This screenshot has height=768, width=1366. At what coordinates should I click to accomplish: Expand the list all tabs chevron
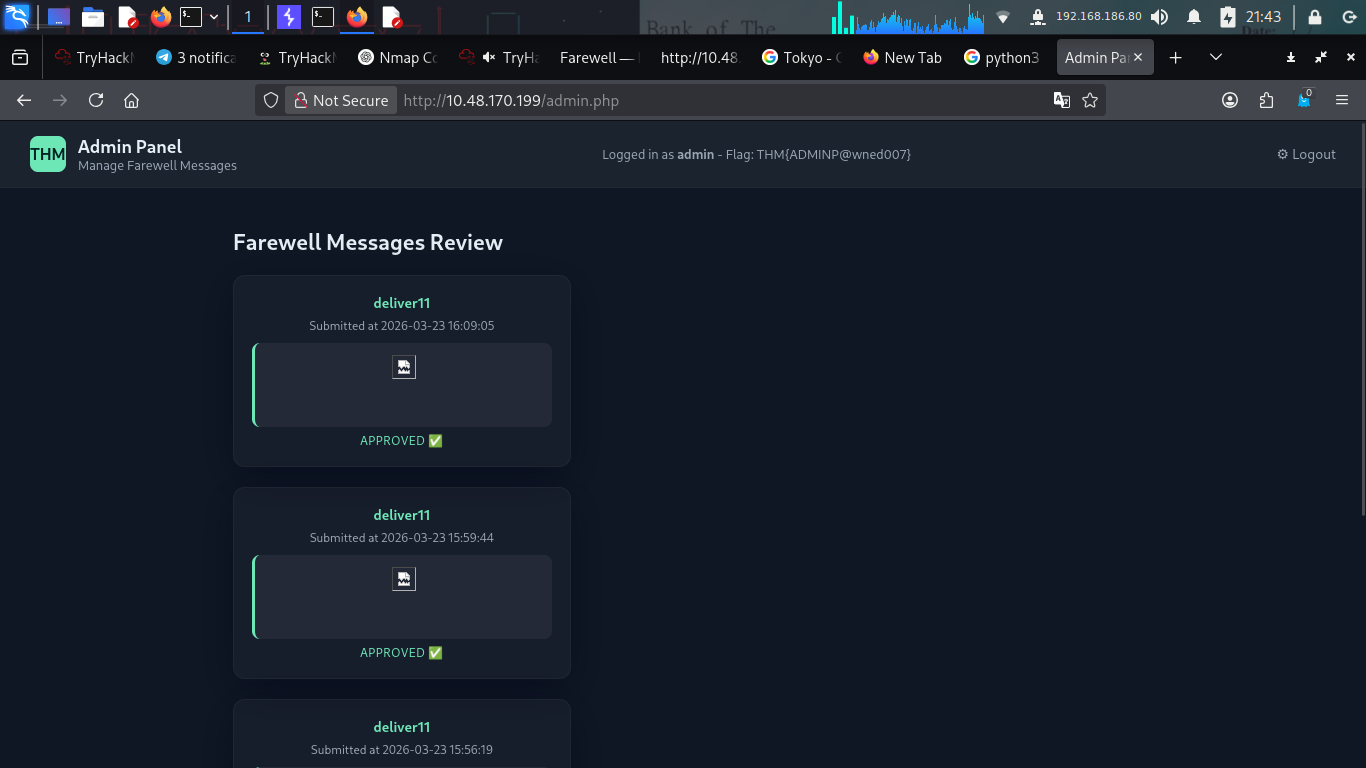tap(1216, 58)
